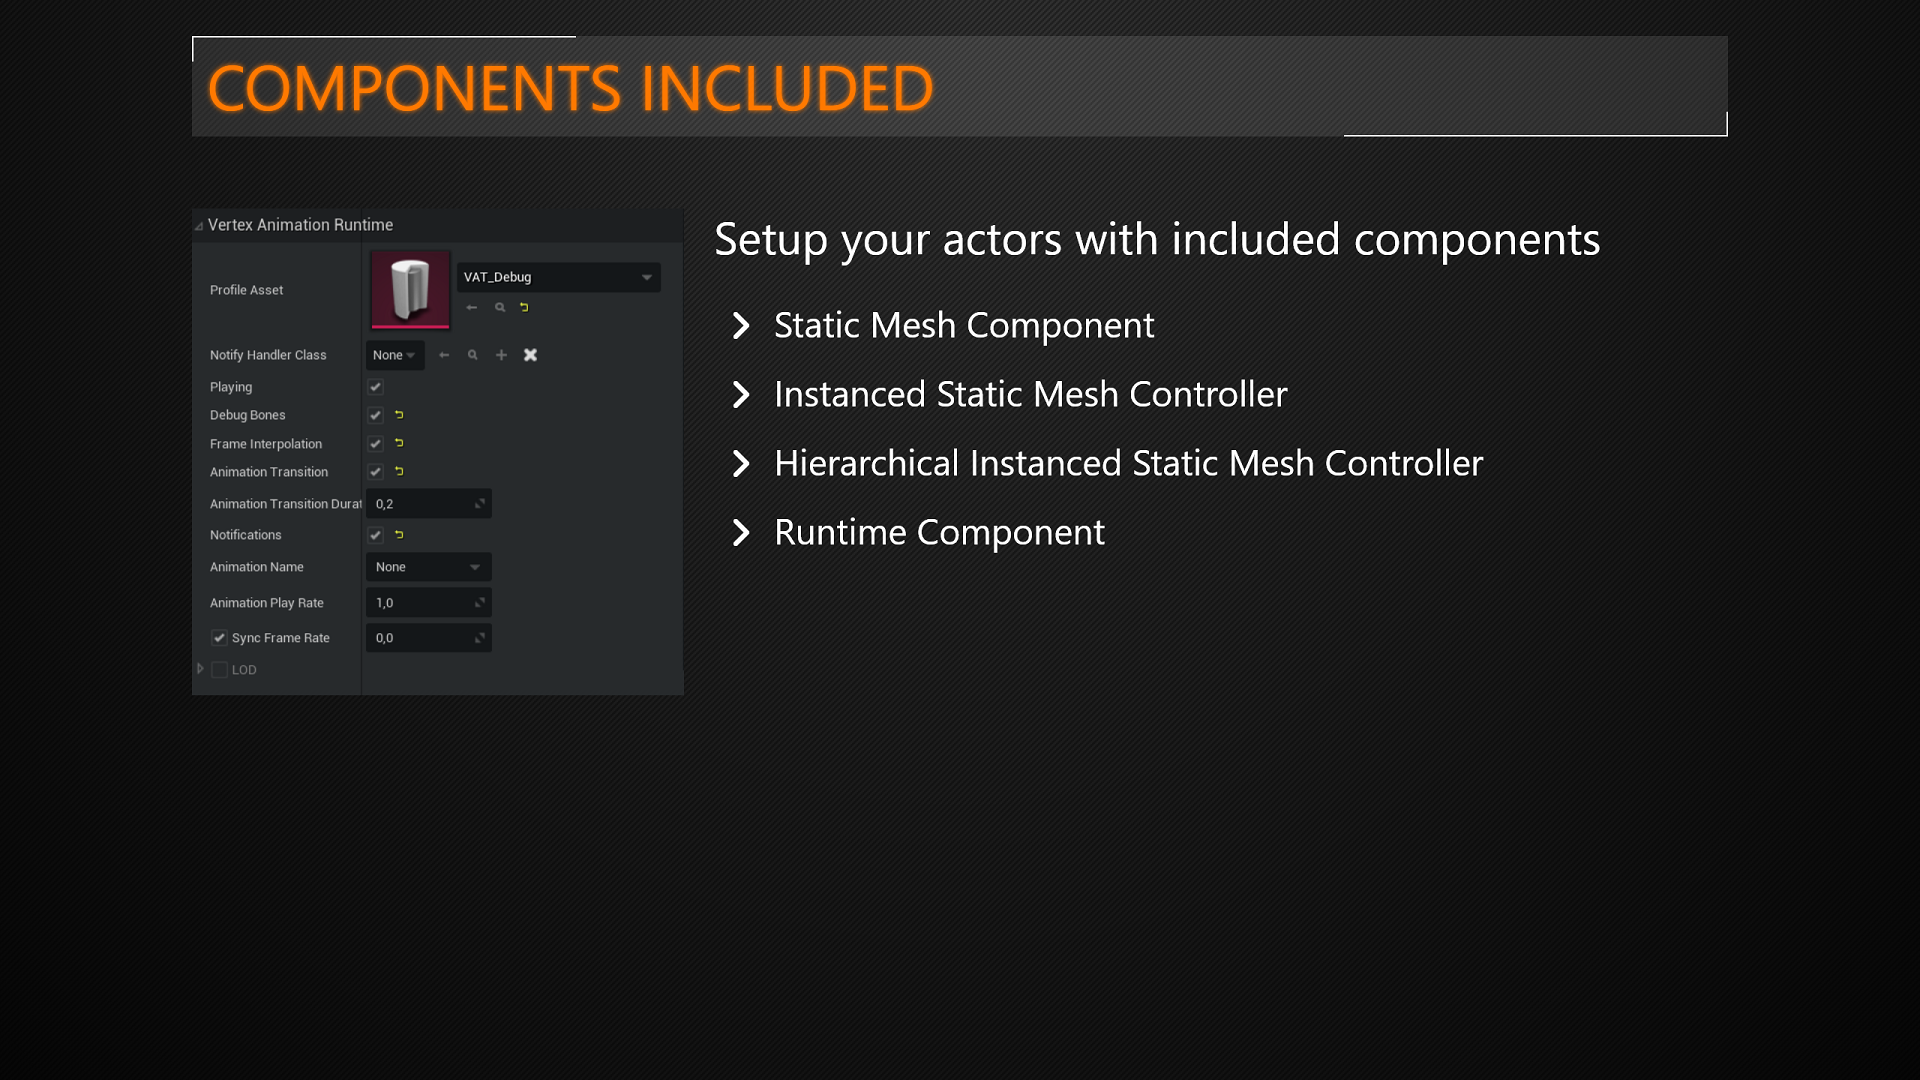Reset Debug Bones using the yellow revert arrow
Viewport: 1920px width, 1080px height.
400,415
